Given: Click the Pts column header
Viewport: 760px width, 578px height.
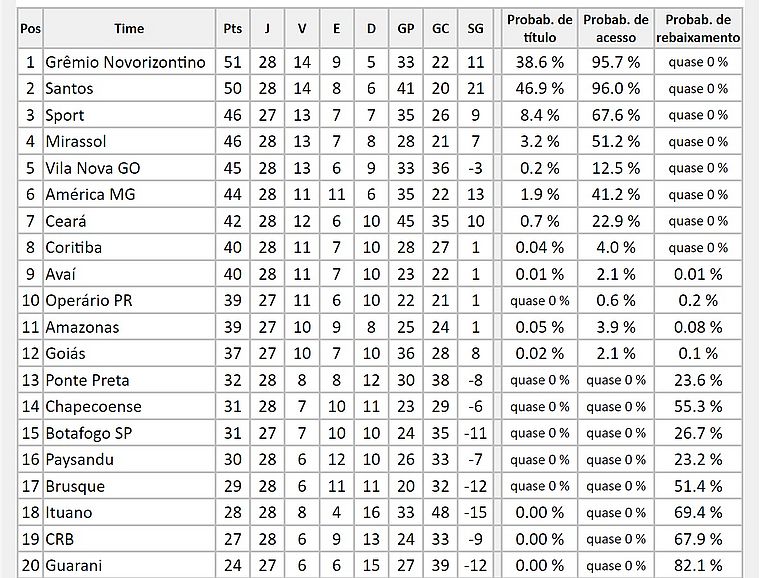Looking at the screenshot, I should [x=233, y=29].
